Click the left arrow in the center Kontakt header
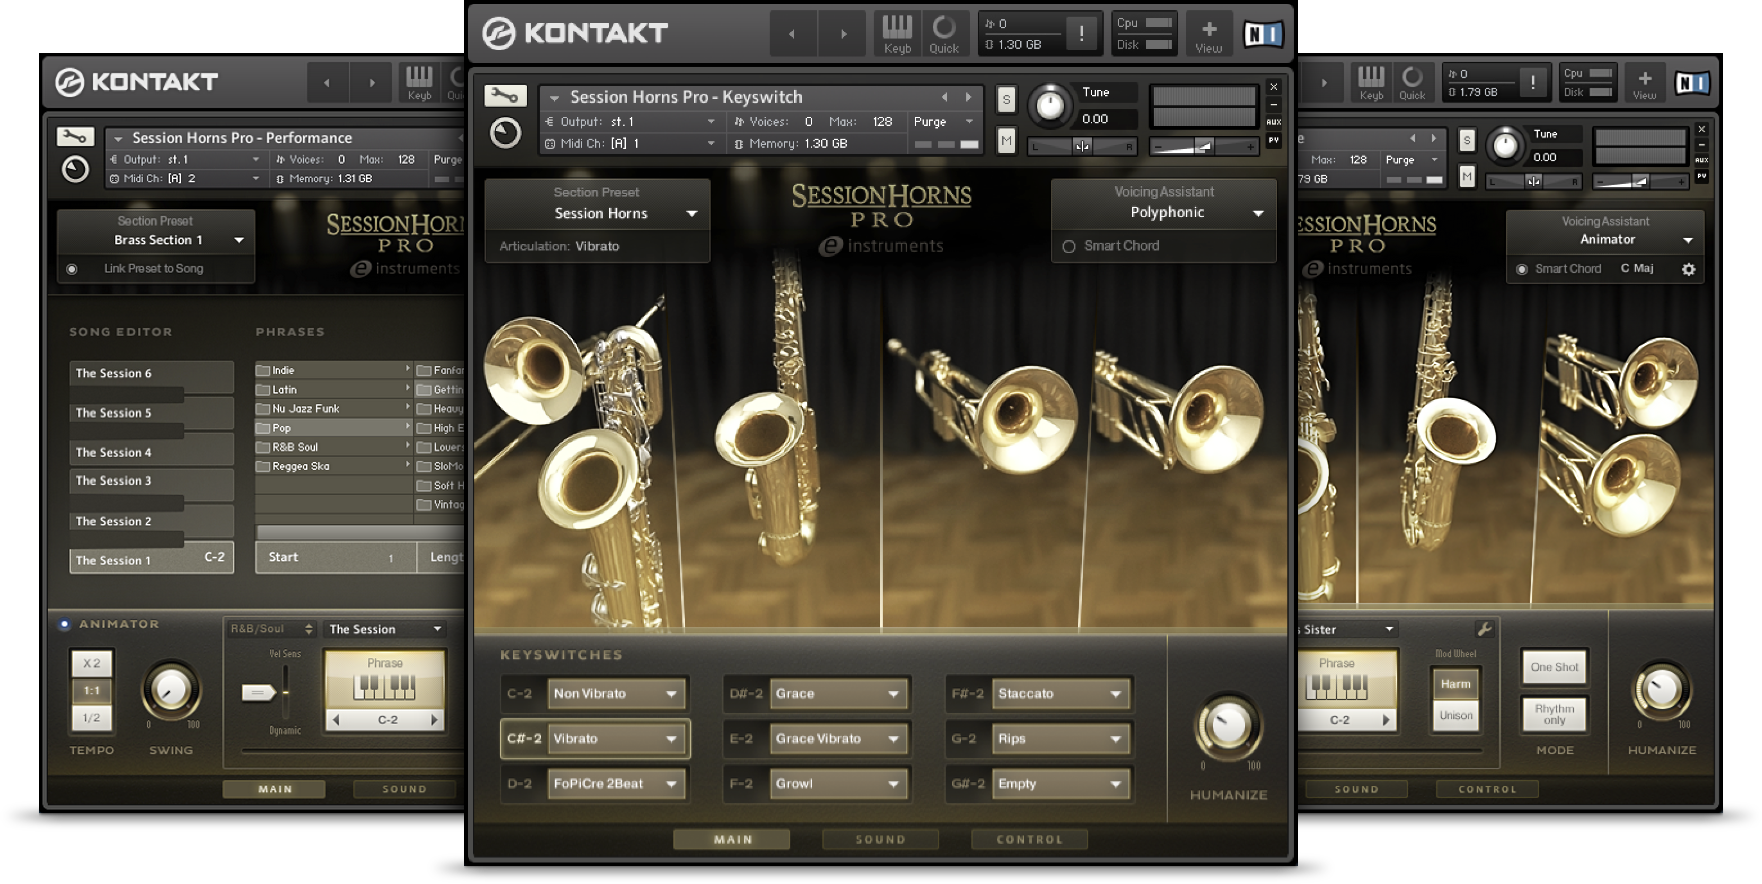Viewport: 1762px width, 884px height. tap(792, 34)
